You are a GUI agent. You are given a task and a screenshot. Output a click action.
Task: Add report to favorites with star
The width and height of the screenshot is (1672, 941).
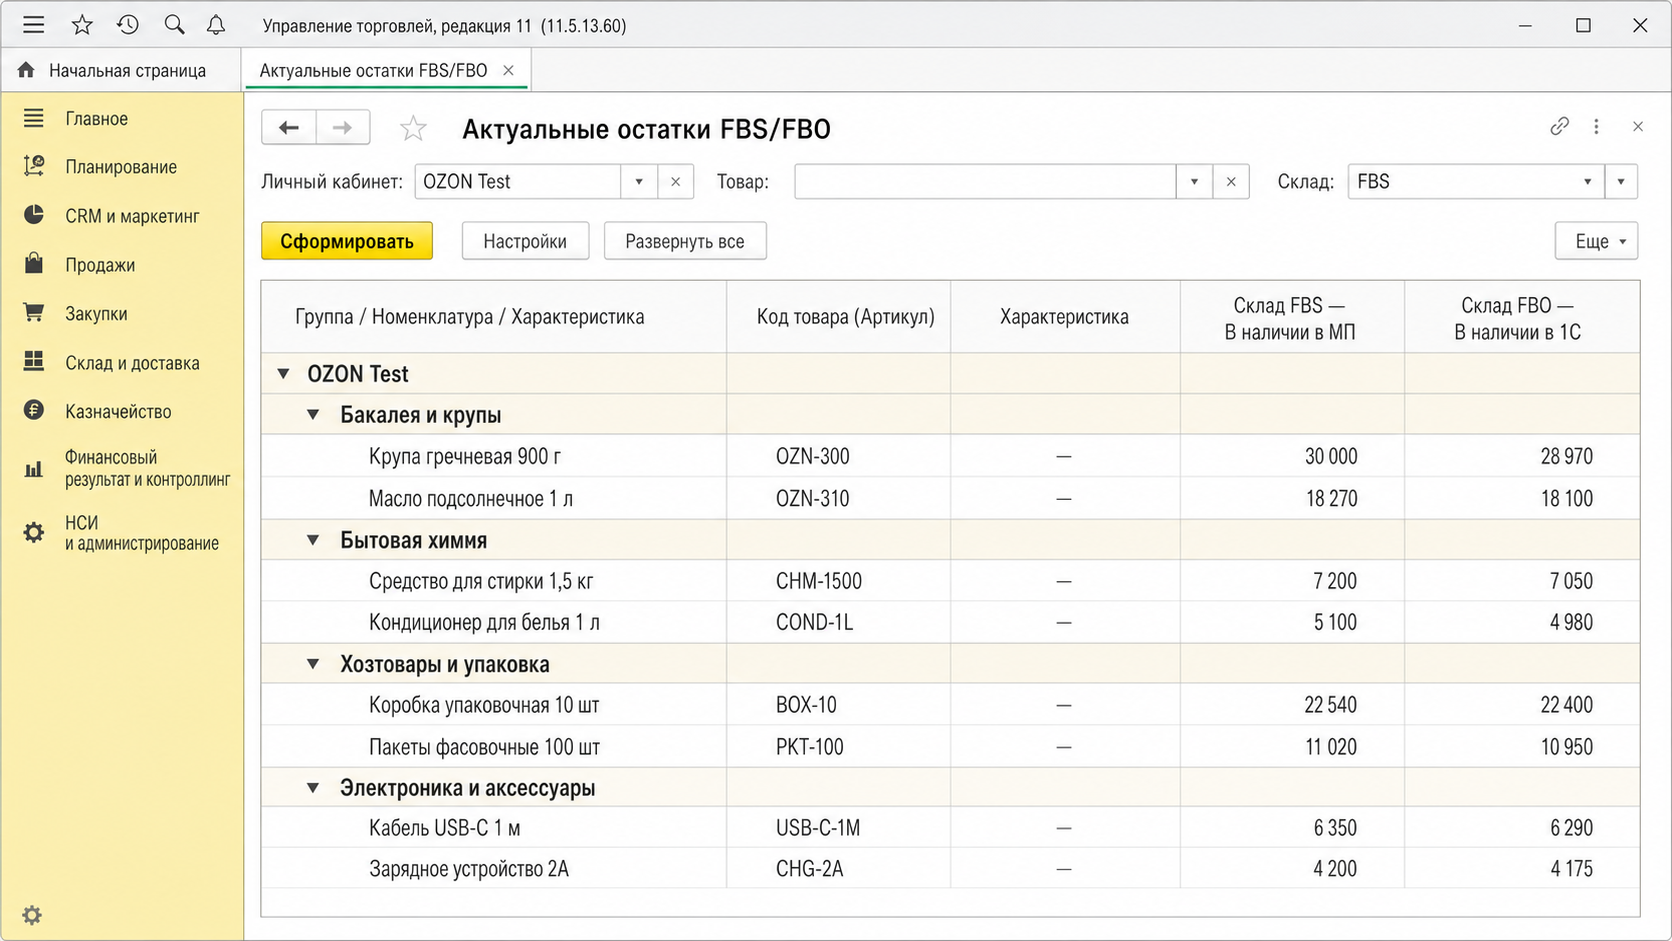pyautogui.click(x=413, y=128)
